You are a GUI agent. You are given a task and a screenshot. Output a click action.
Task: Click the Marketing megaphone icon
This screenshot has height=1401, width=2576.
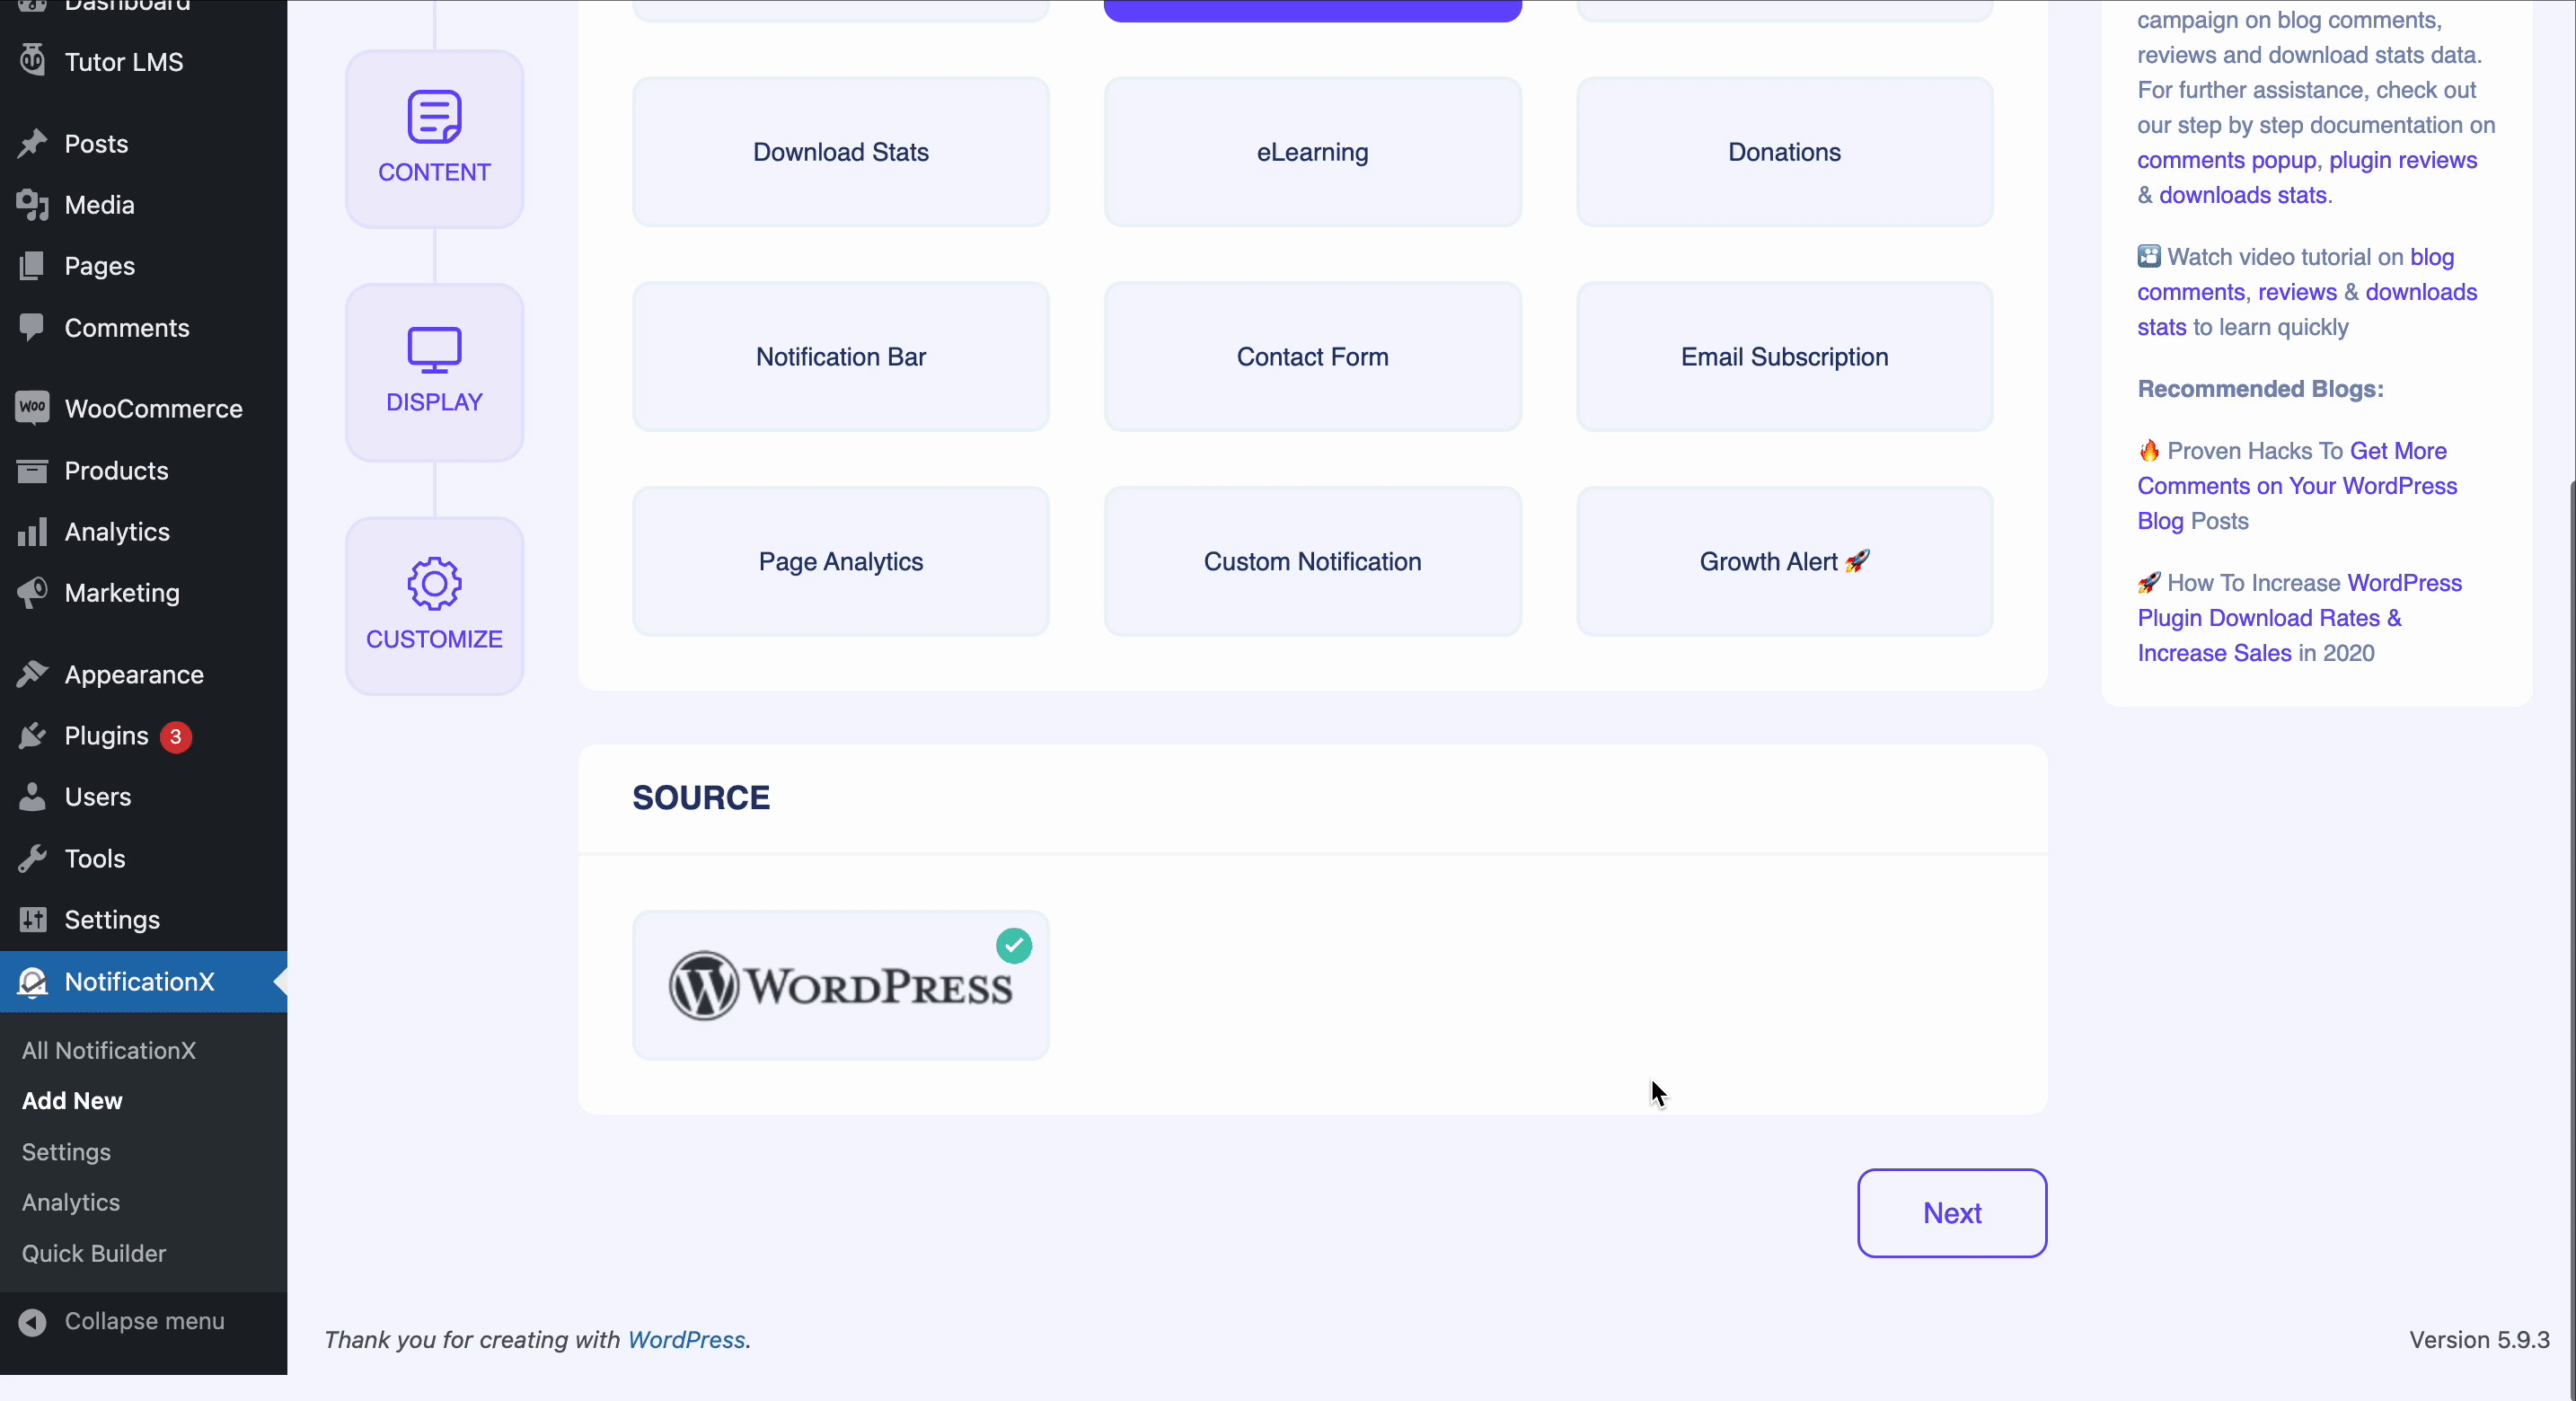pyautogui.click(x=32, y=593)
